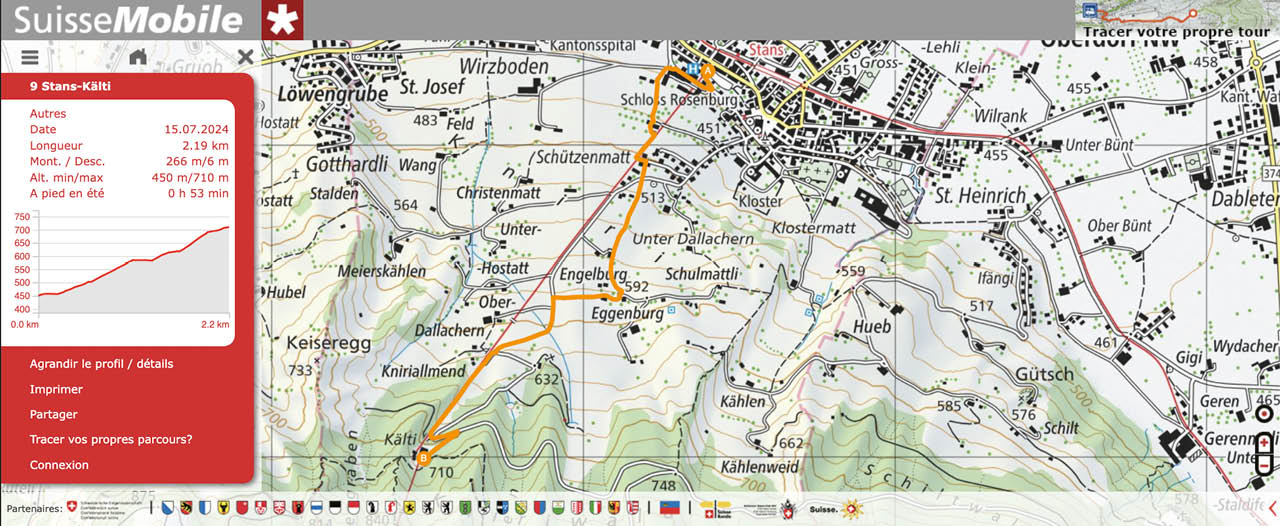Select the Partager option

click(x=53, y=414)
